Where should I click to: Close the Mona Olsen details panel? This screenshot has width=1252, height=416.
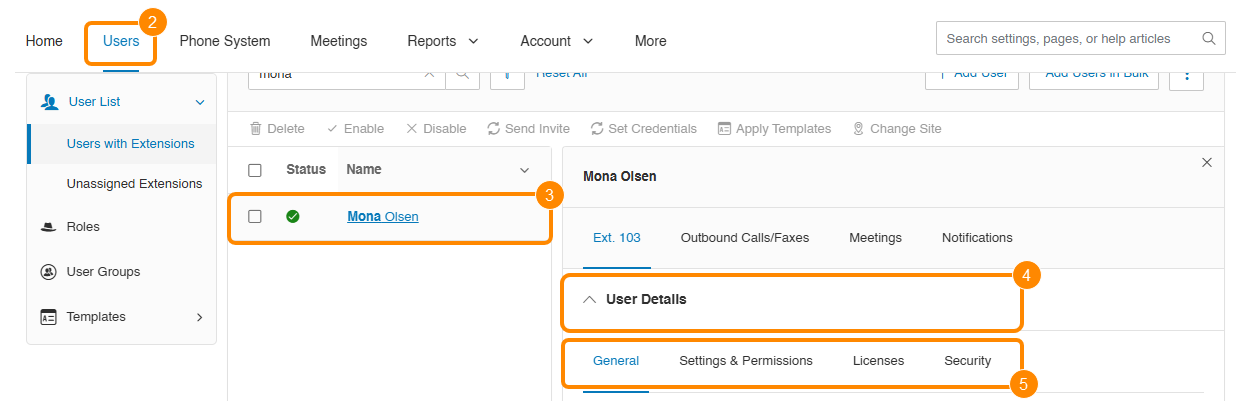pyautogui.click(x=1206, y=163)
